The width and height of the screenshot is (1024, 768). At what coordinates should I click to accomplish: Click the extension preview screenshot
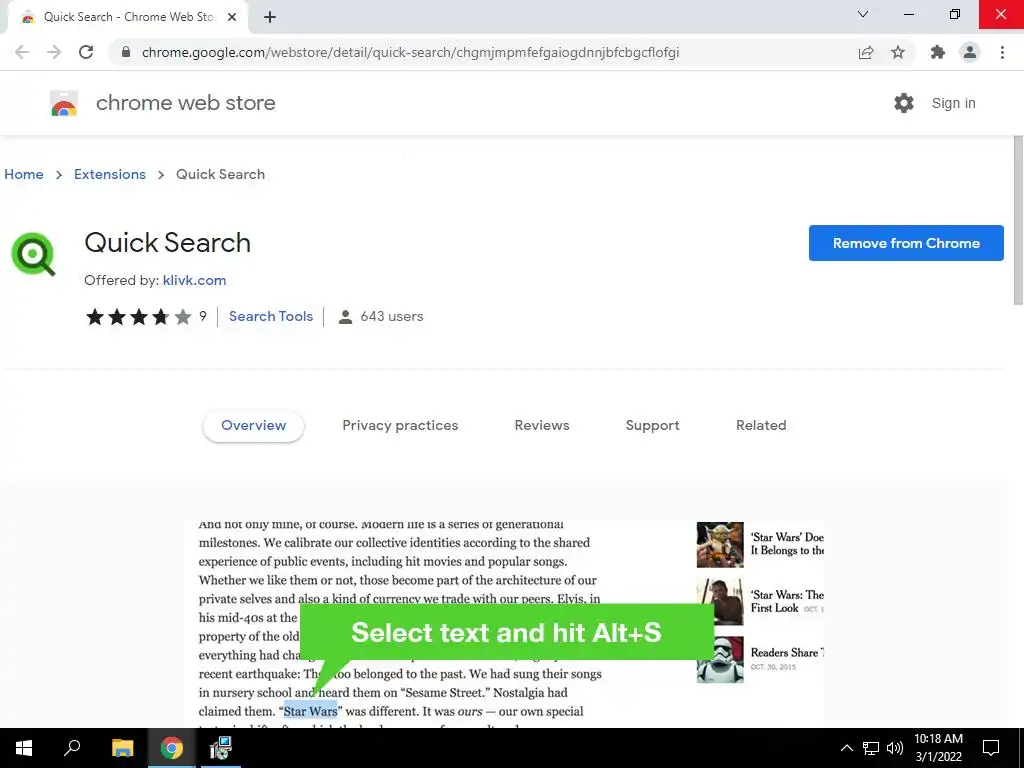click(504, 624)
